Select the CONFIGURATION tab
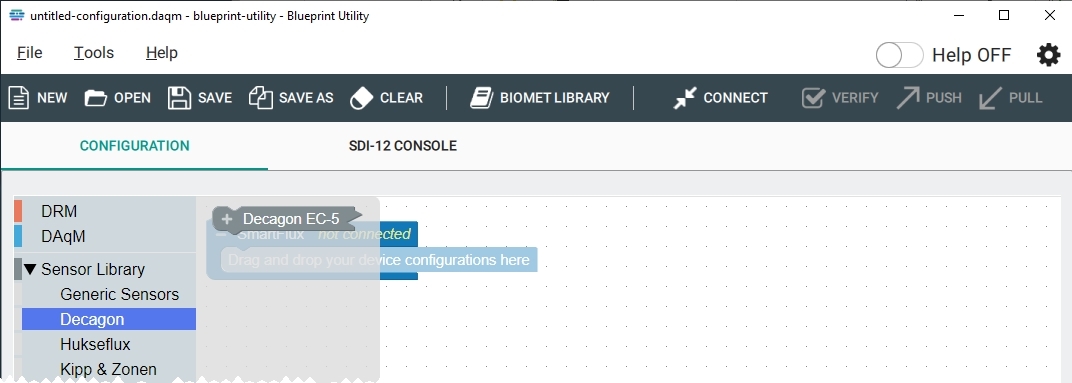 [x=135, y=146]
